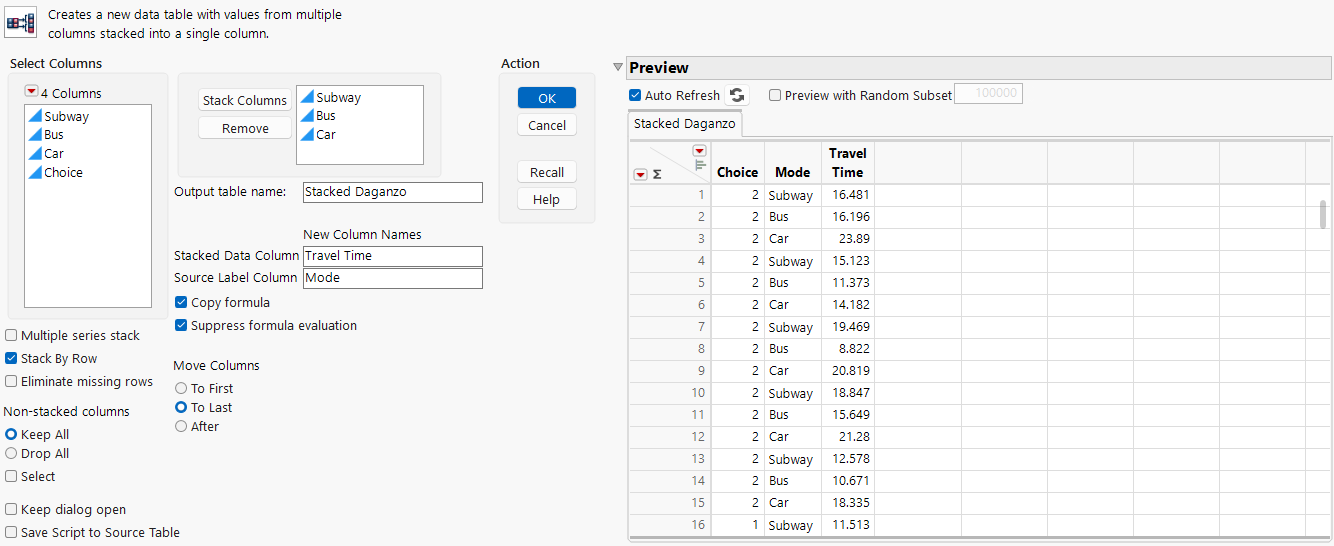Image resolution: width=1334 pixels, height=546 pixels.
Task: Select row number 16 in the preview
Action: click(x=669, y=525)
